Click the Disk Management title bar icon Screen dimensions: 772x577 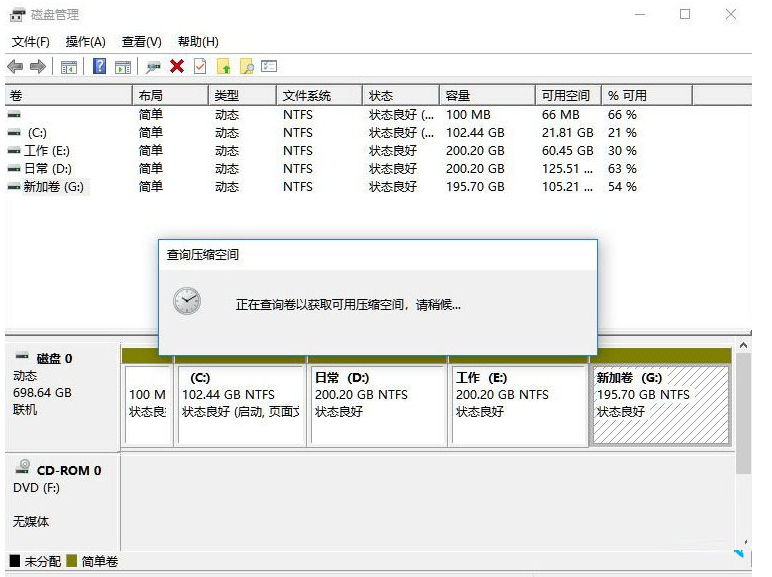(17, 15)
